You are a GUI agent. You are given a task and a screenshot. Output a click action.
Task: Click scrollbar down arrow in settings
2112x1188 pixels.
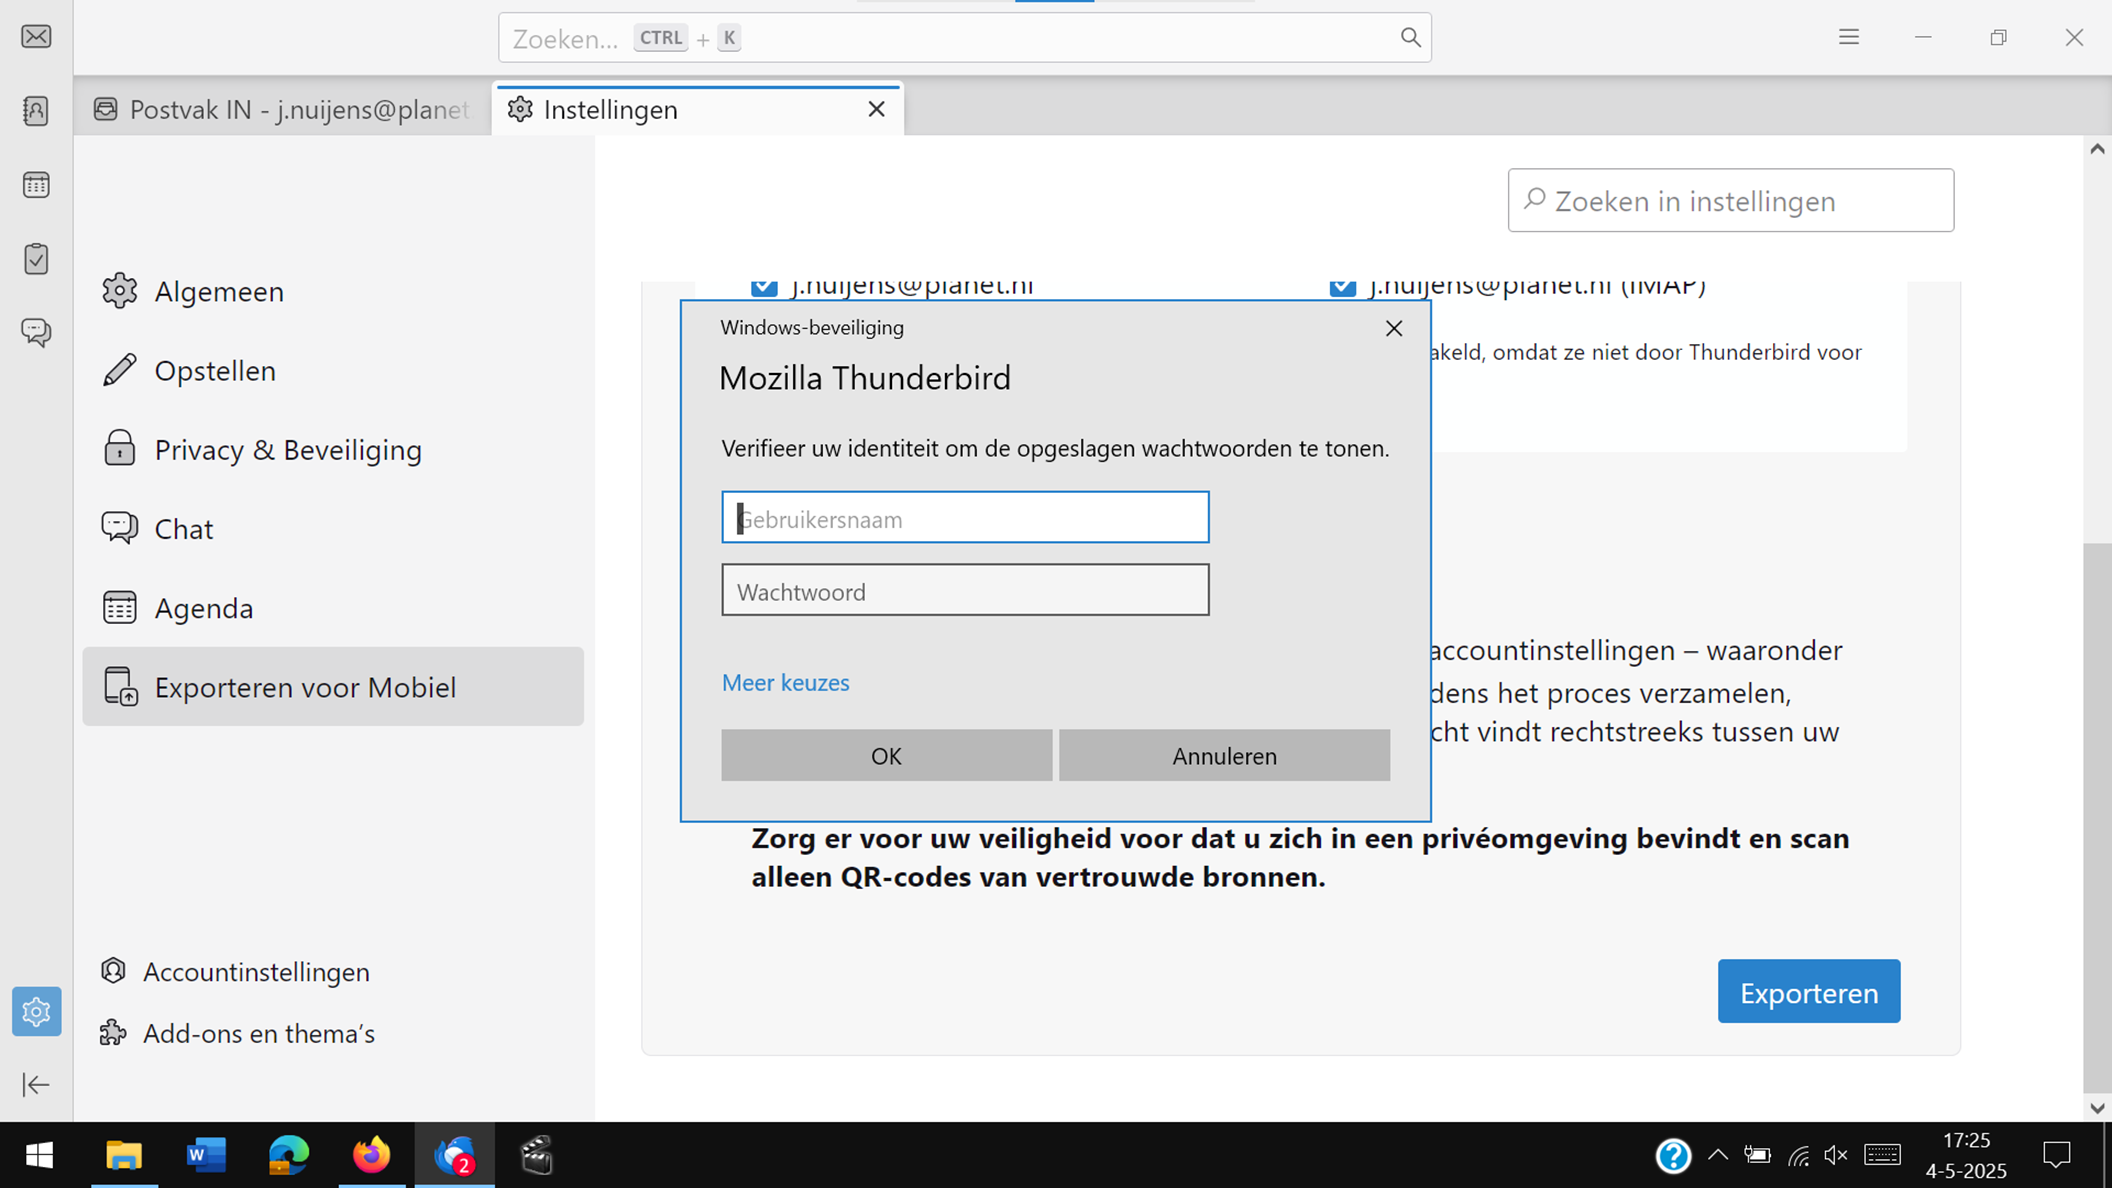coord(2097,1108)
